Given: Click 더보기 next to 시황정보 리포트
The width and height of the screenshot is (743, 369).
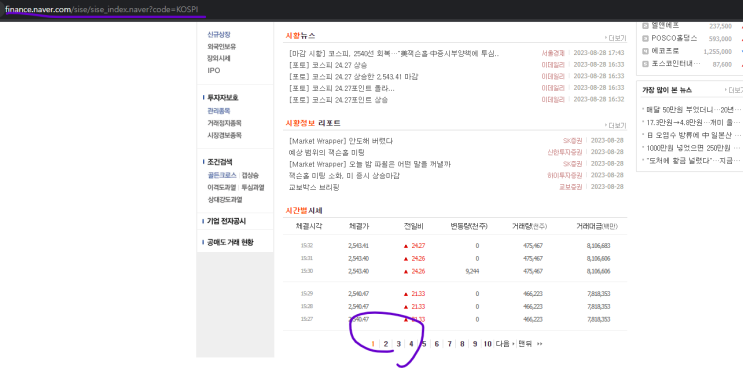Looking at the screenshot, I should [x=616, y=126].
